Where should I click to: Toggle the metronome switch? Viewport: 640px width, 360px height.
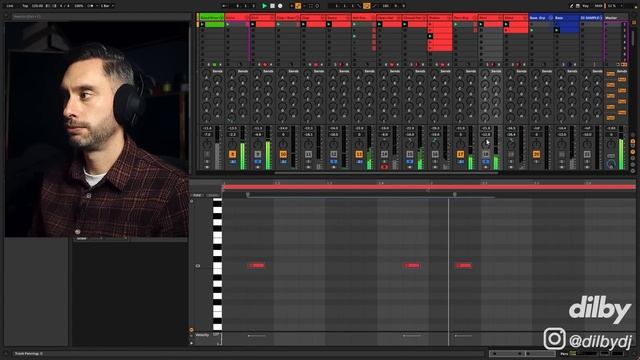pos(90,6)
